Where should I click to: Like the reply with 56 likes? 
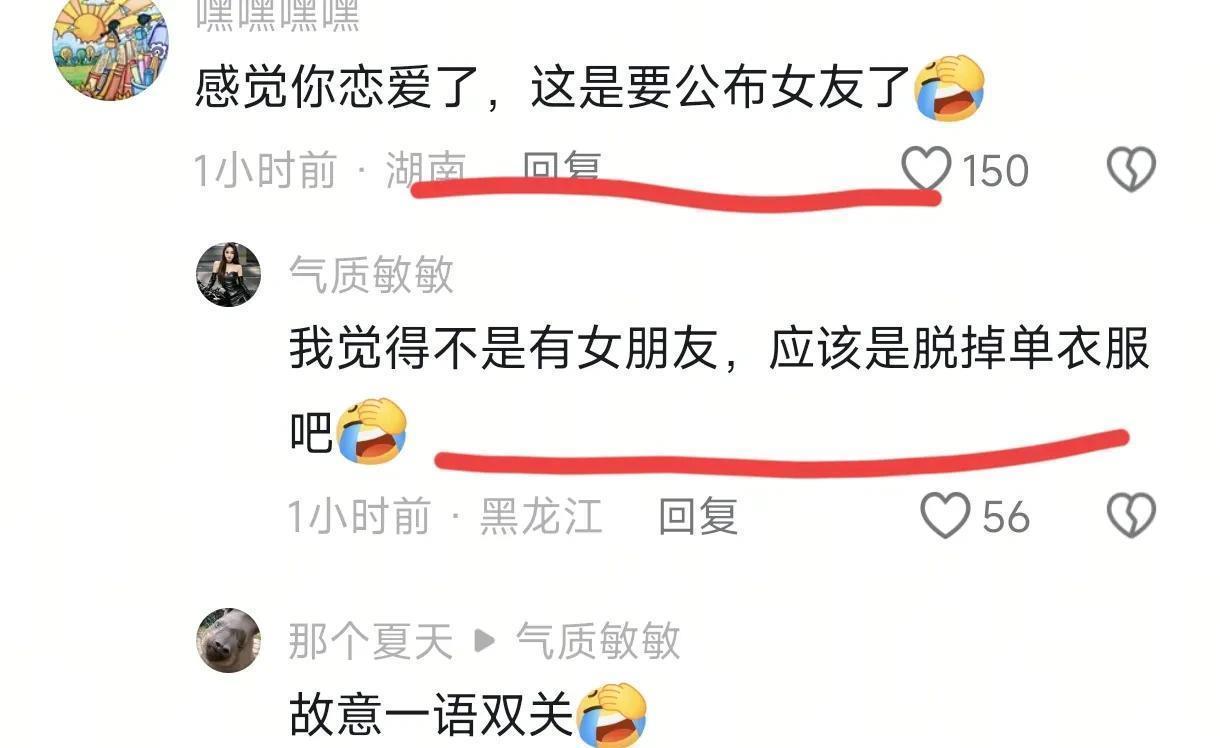[945, 516]
